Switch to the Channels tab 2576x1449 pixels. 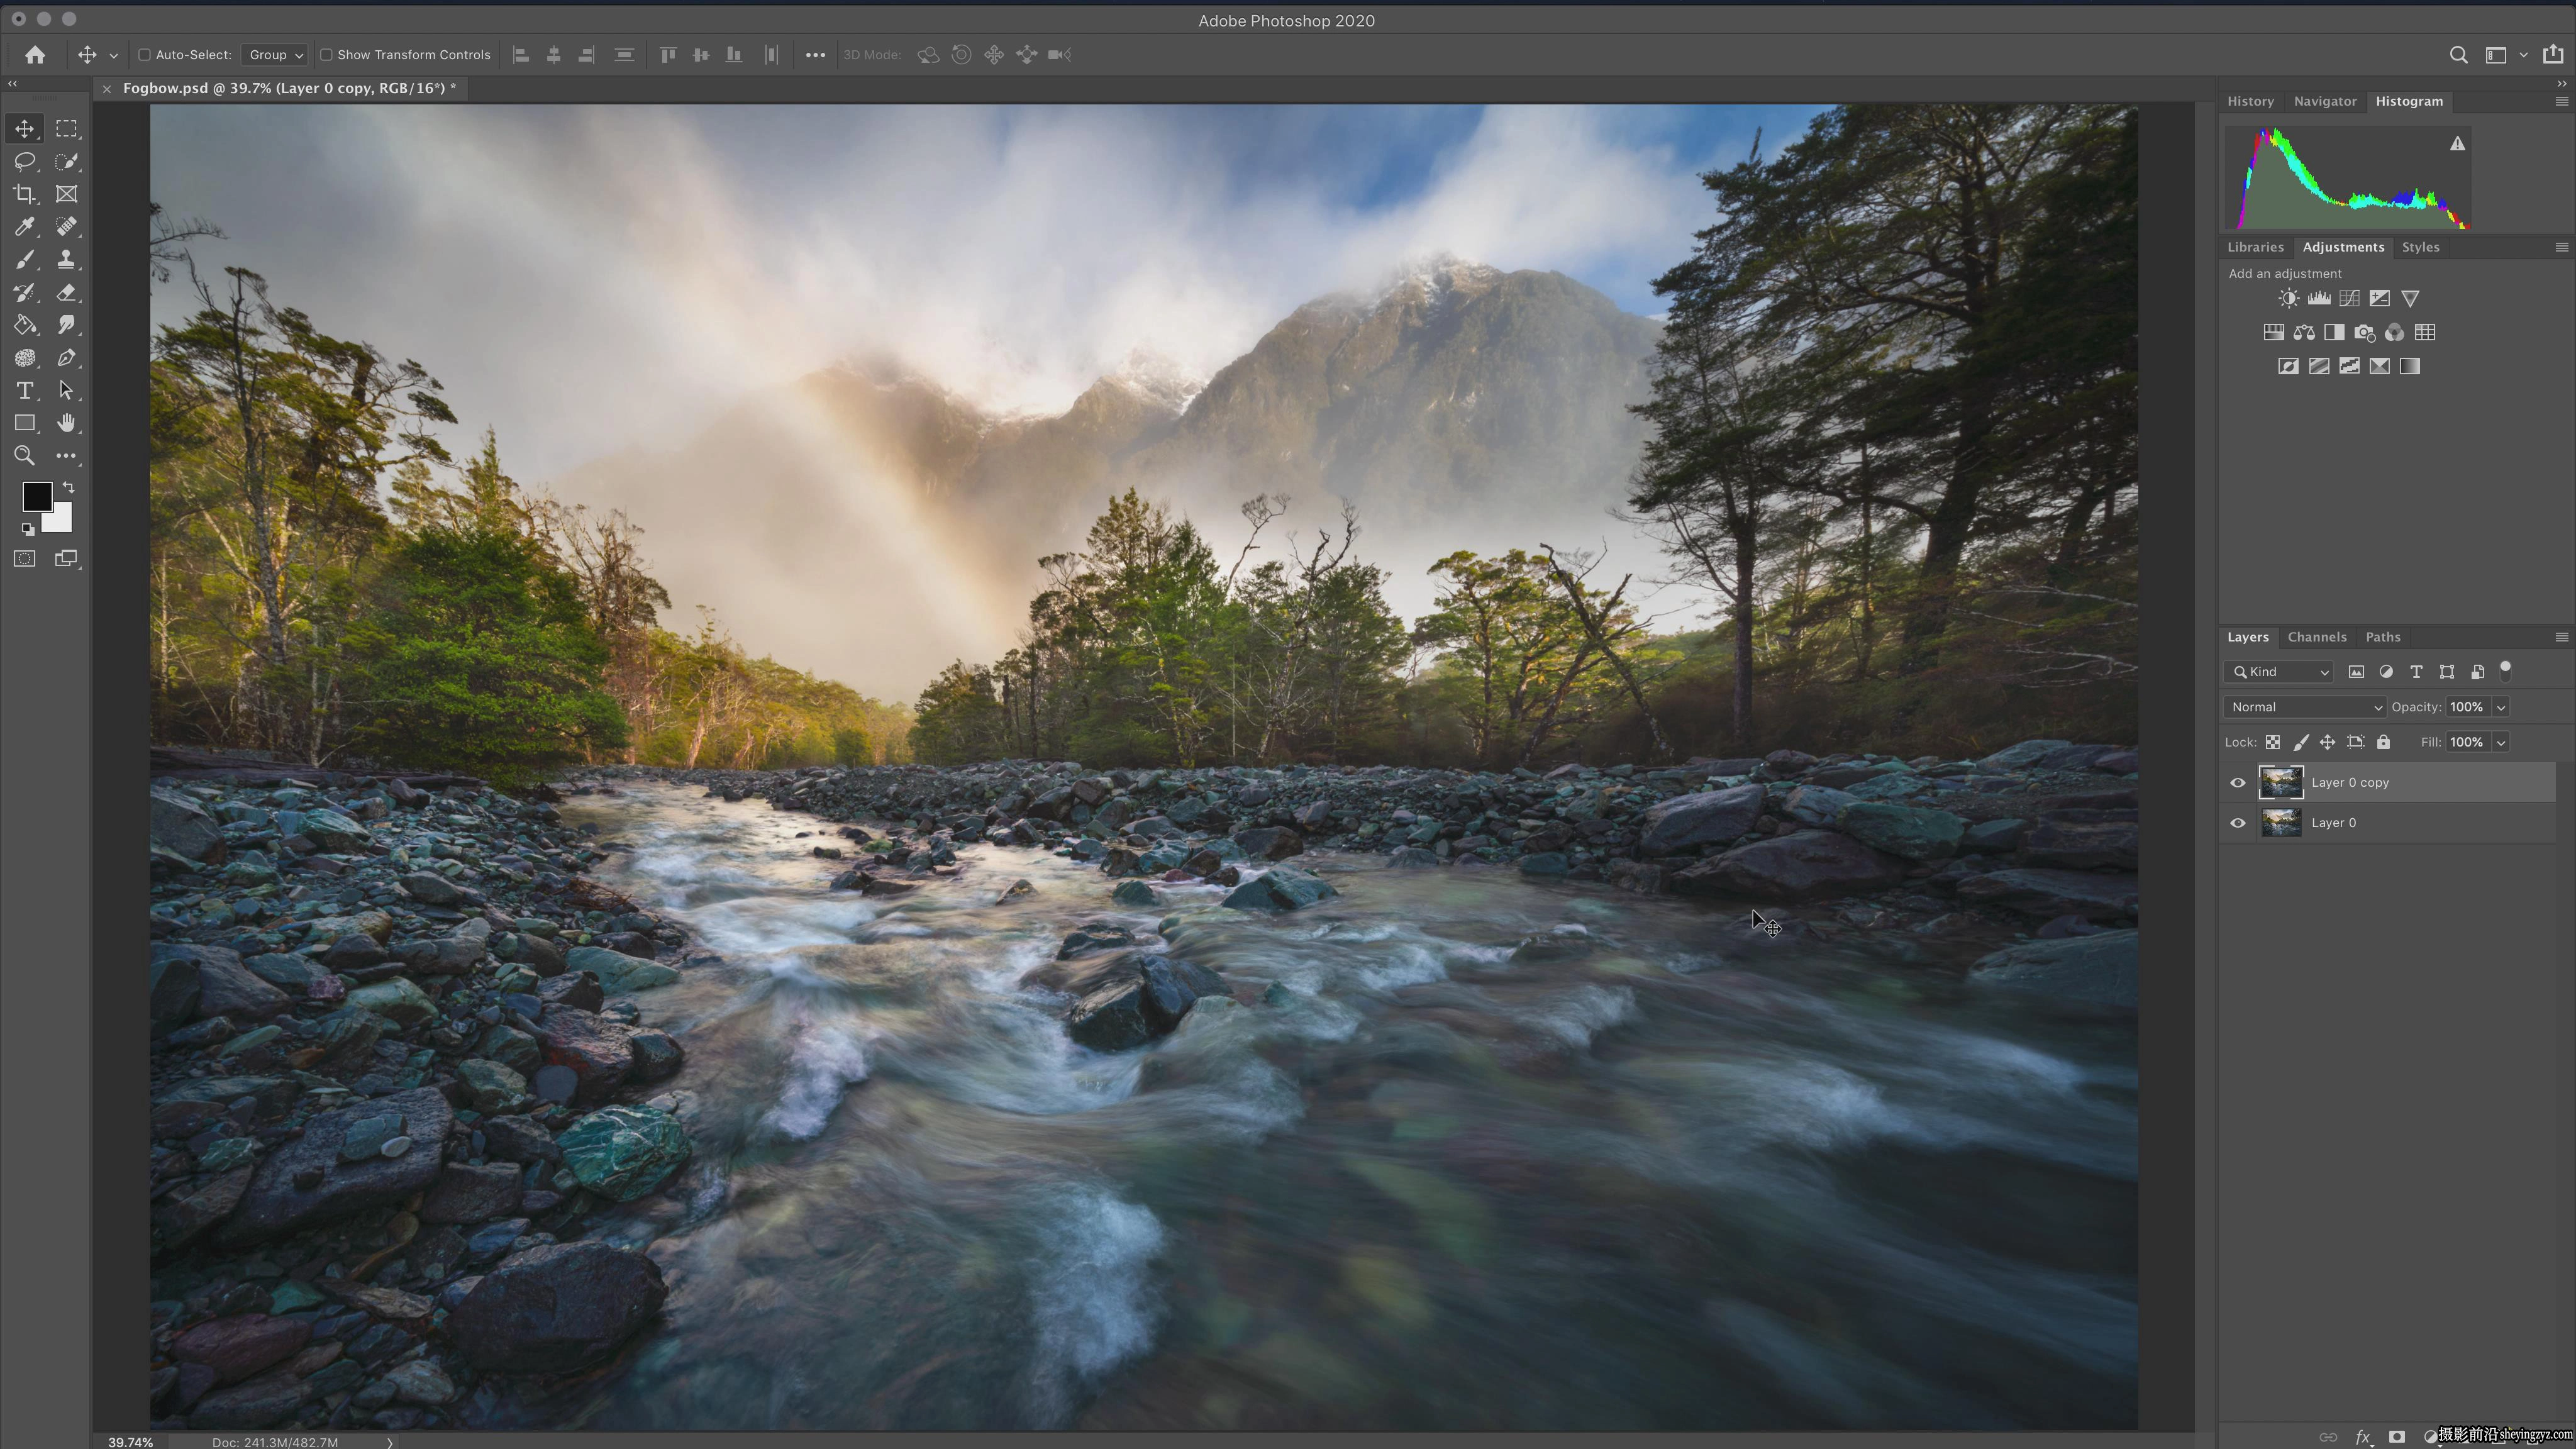(x=2316, y=637)
